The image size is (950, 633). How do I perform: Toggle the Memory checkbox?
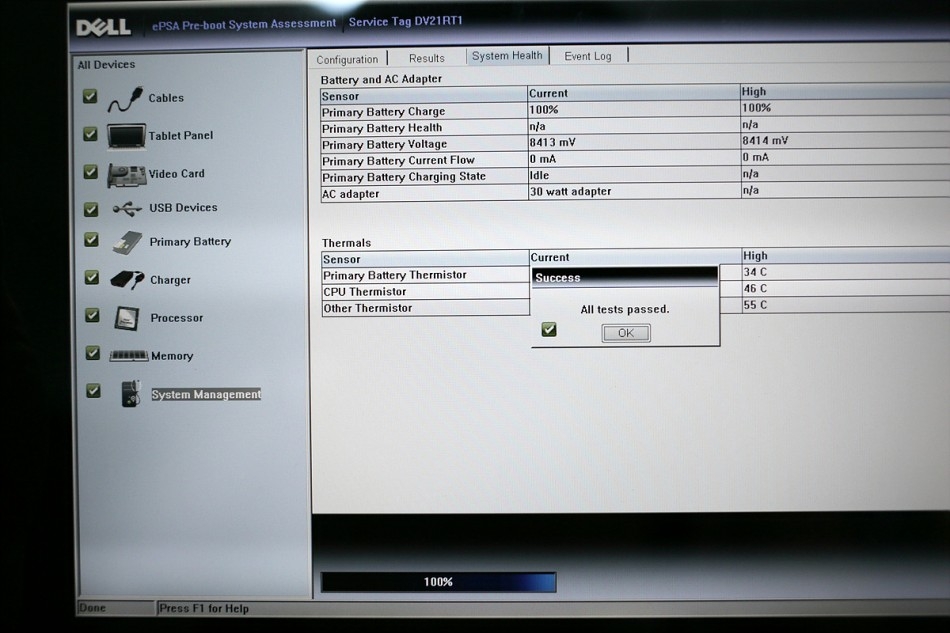(93, 353)
